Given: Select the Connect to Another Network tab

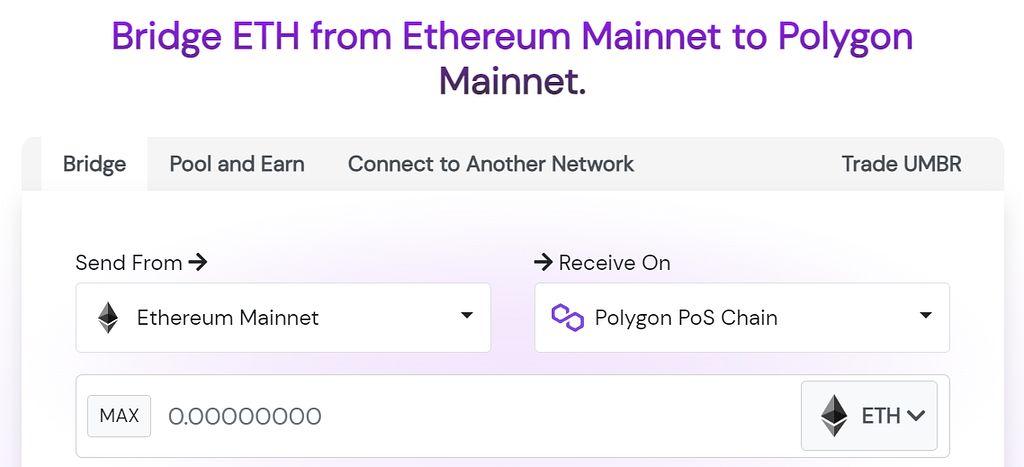Looking at the screenshot, I should [x=491, y=163].
